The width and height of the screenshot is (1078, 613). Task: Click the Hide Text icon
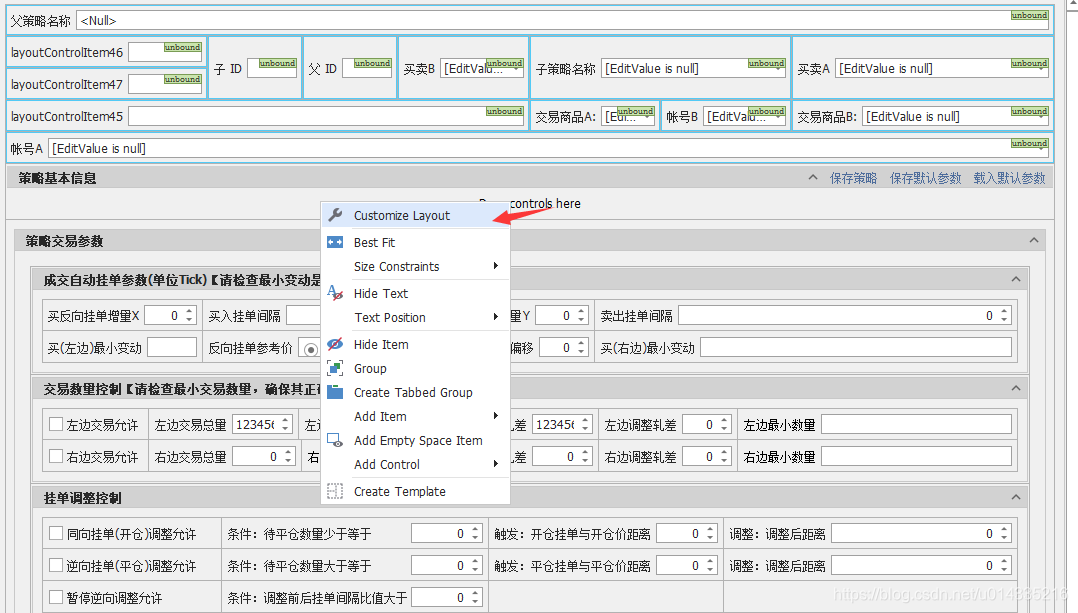coord(335,293)
